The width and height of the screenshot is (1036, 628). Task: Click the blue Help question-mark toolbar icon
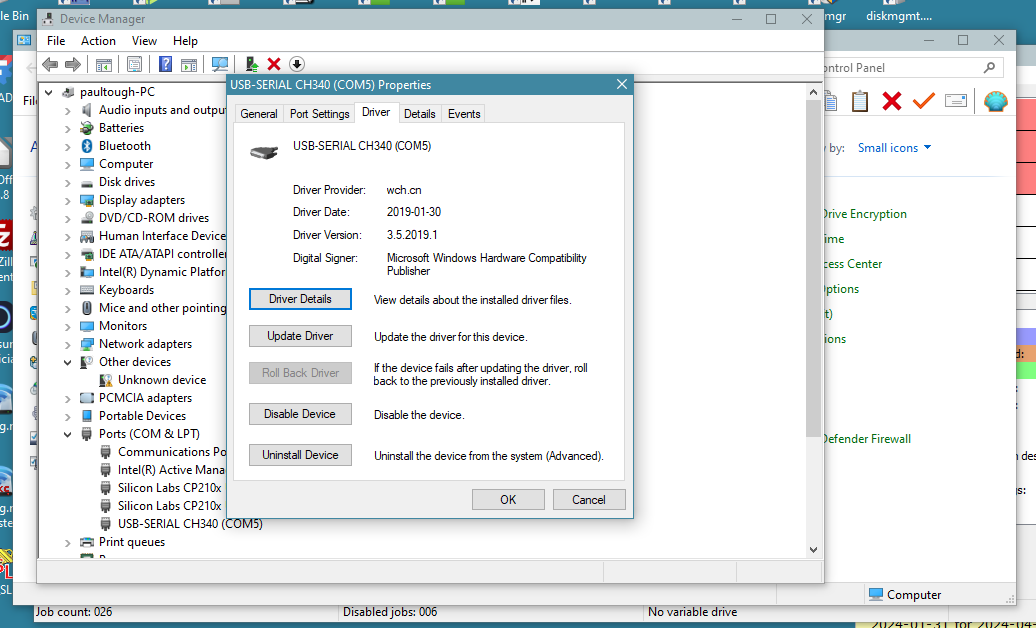165,64
